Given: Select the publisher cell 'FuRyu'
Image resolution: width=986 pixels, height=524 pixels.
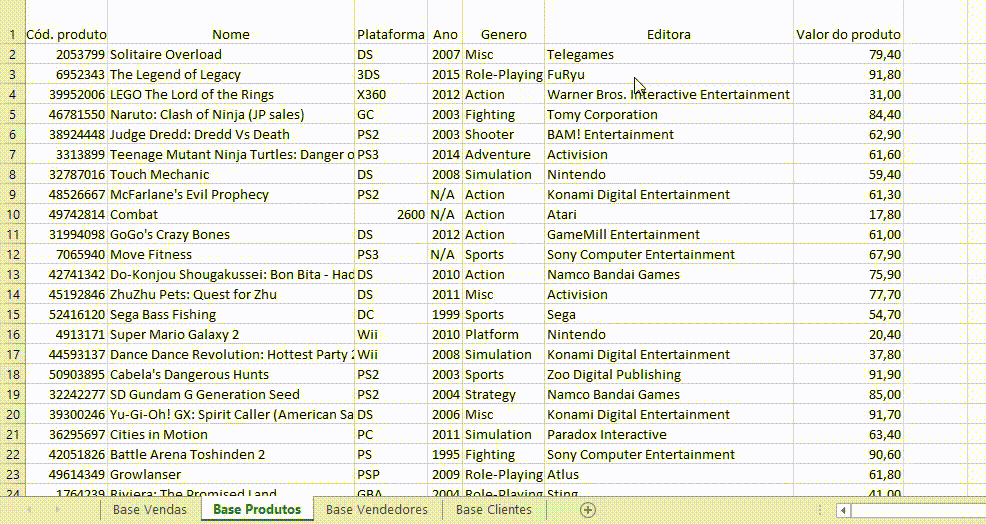Looking at the screenshot, I should point(668,75).
